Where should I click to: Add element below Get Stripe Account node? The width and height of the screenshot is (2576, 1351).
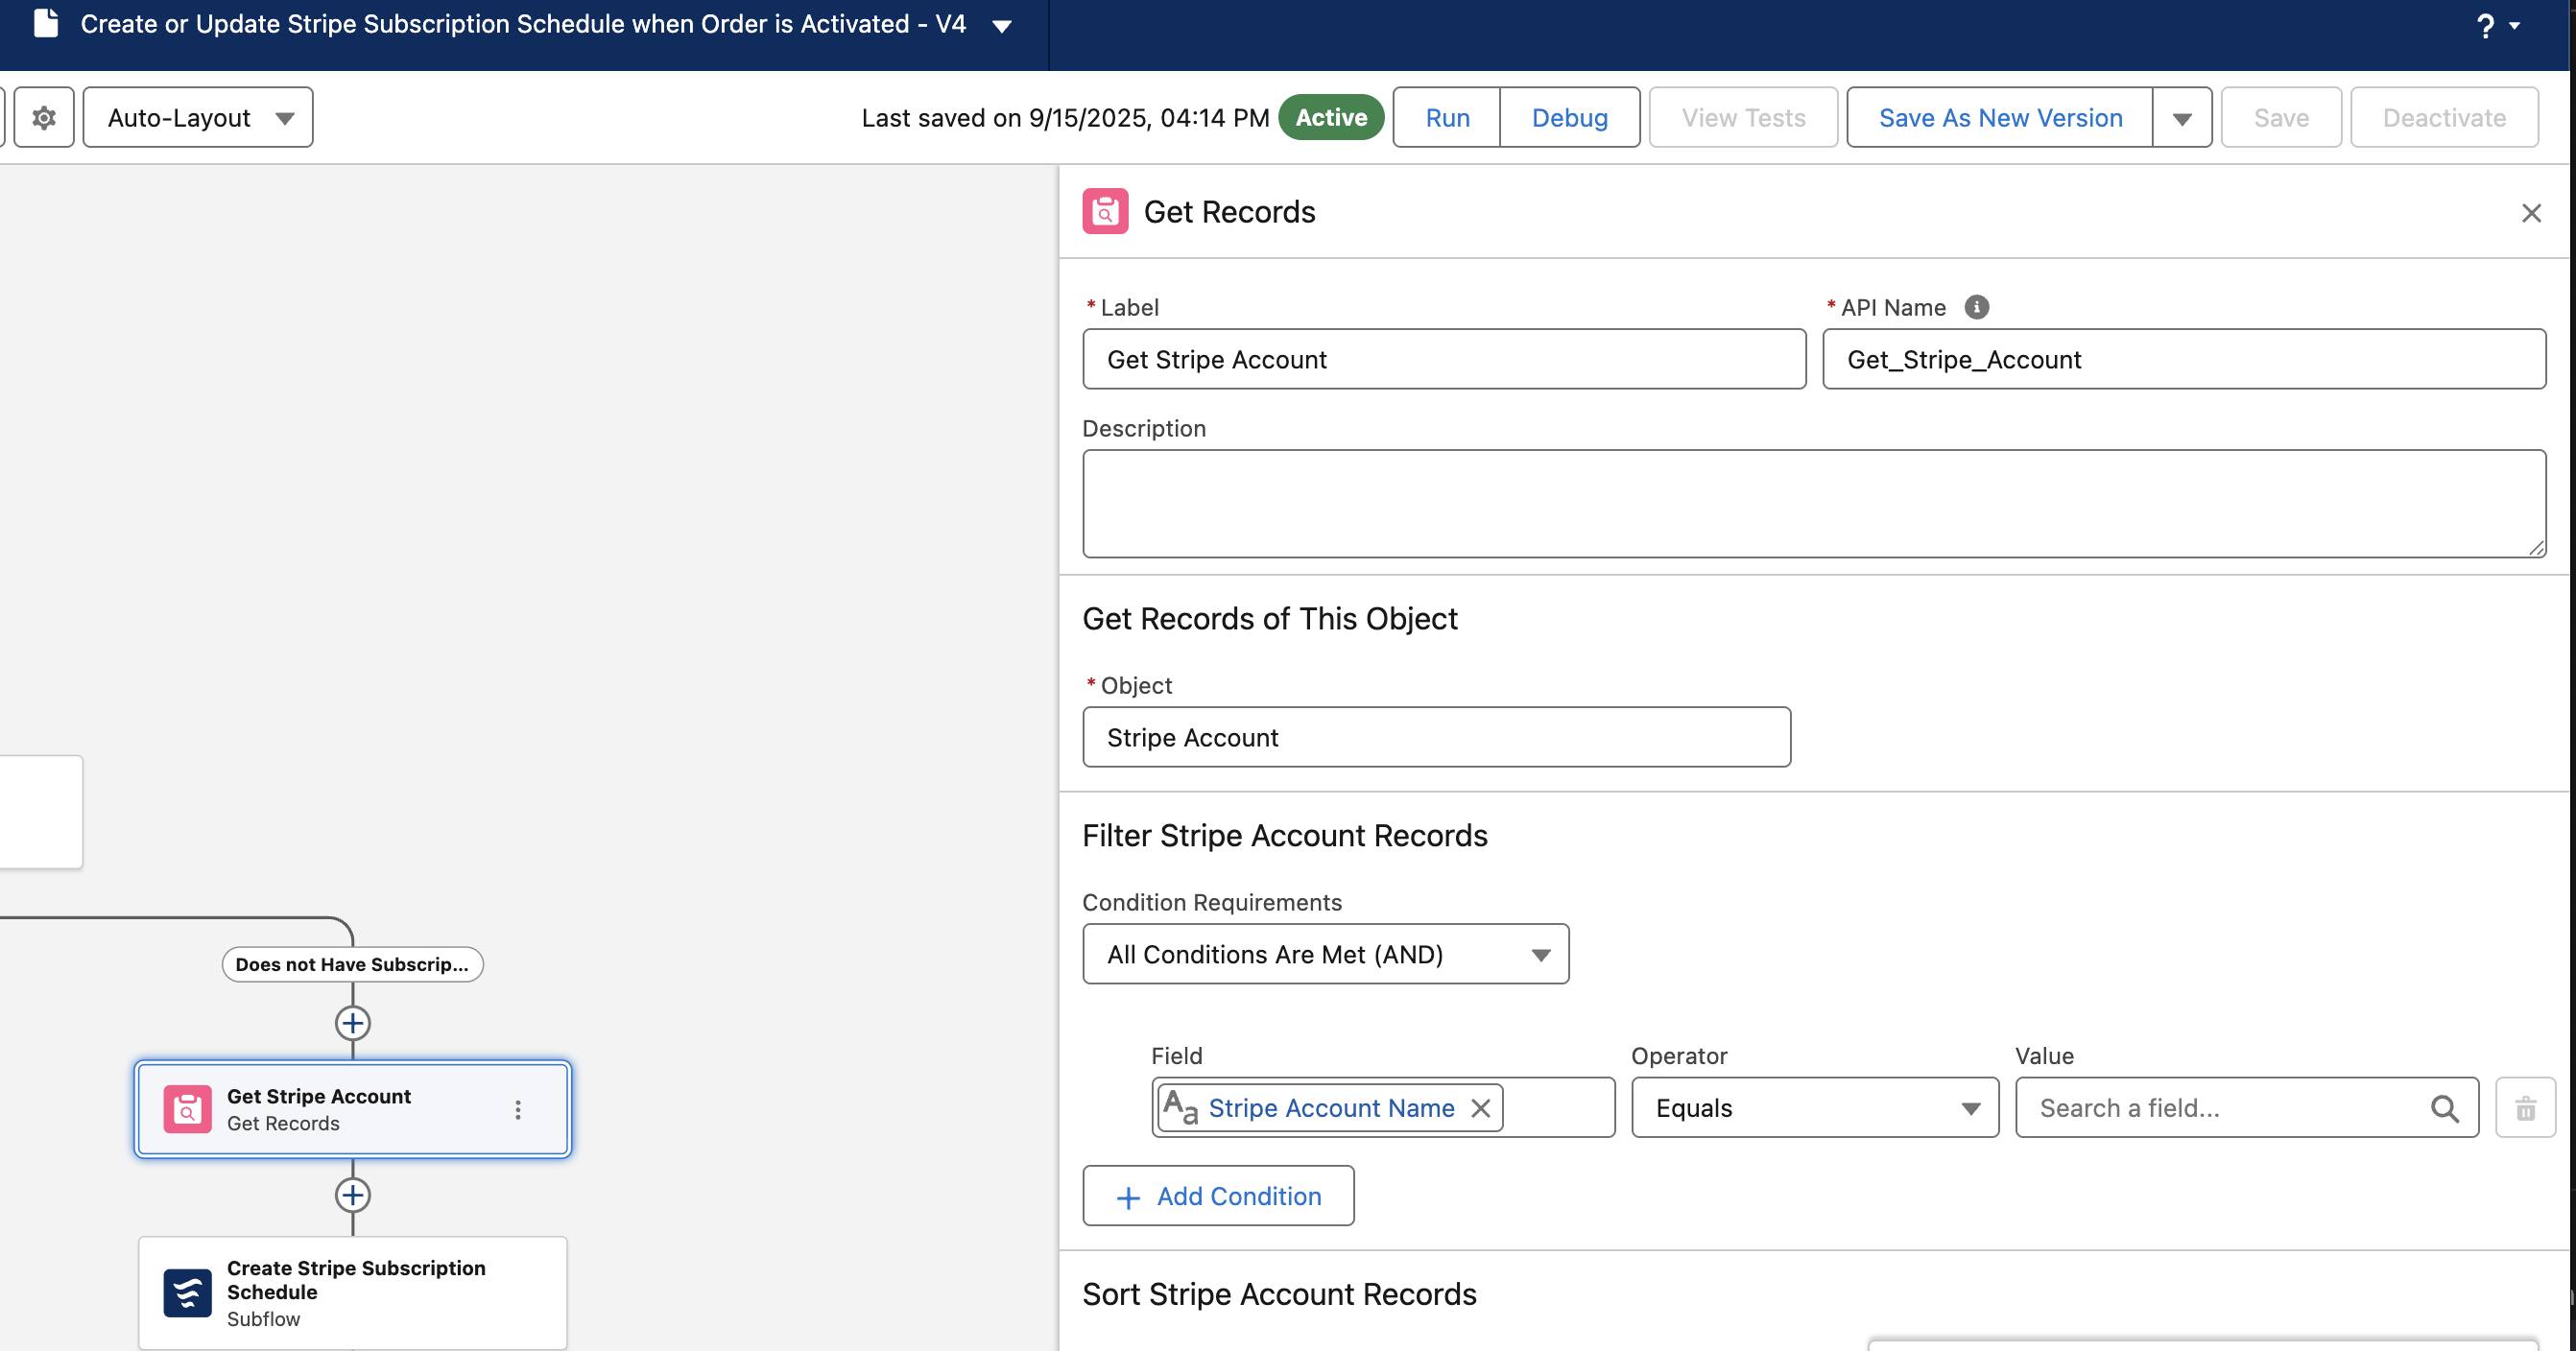[x=352, y=1194]
